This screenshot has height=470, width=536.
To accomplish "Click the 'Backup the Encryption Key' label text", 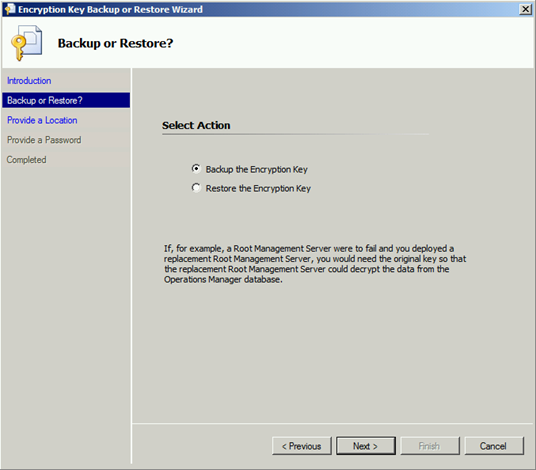I will point(256,170).
